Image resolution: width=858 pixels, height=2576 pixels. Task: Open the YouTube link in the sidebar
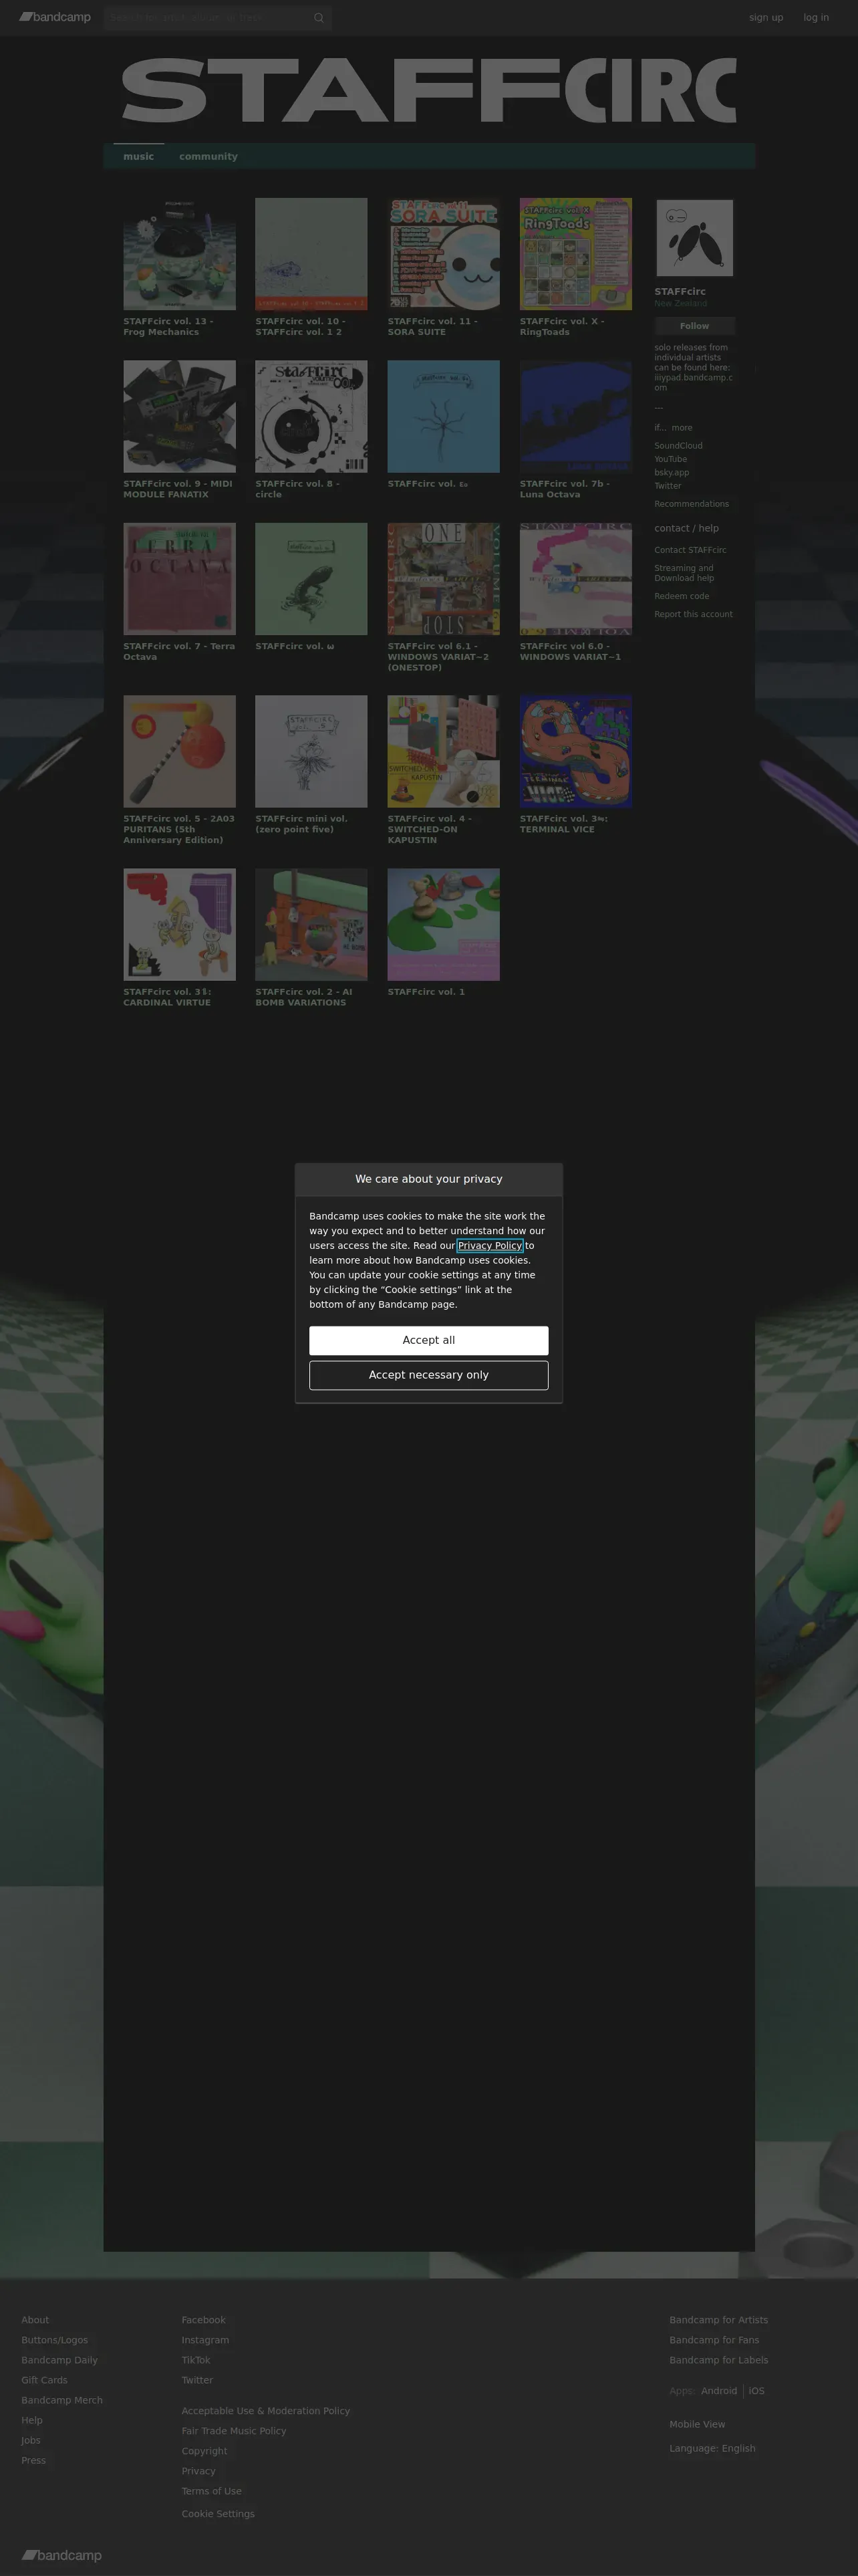point(671,459)
